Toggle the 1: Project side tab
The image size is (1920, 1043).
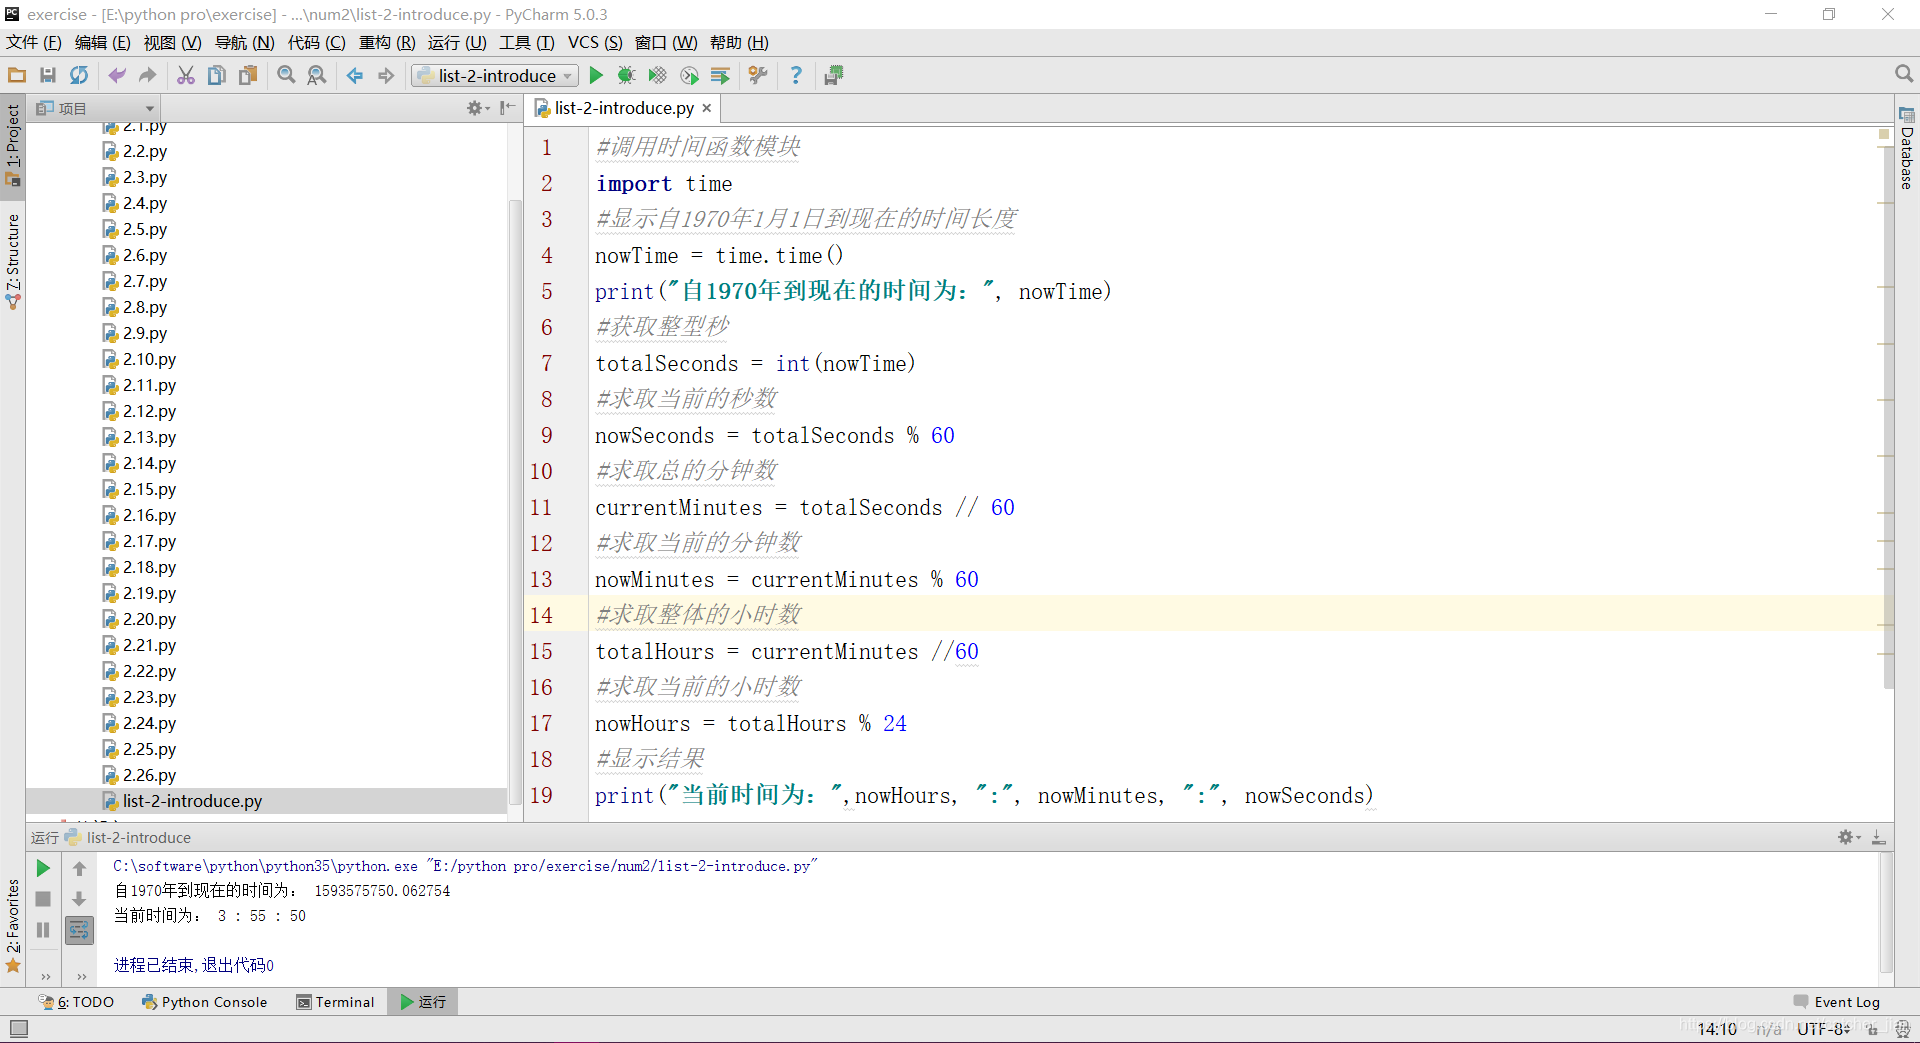tap(13, 145)
